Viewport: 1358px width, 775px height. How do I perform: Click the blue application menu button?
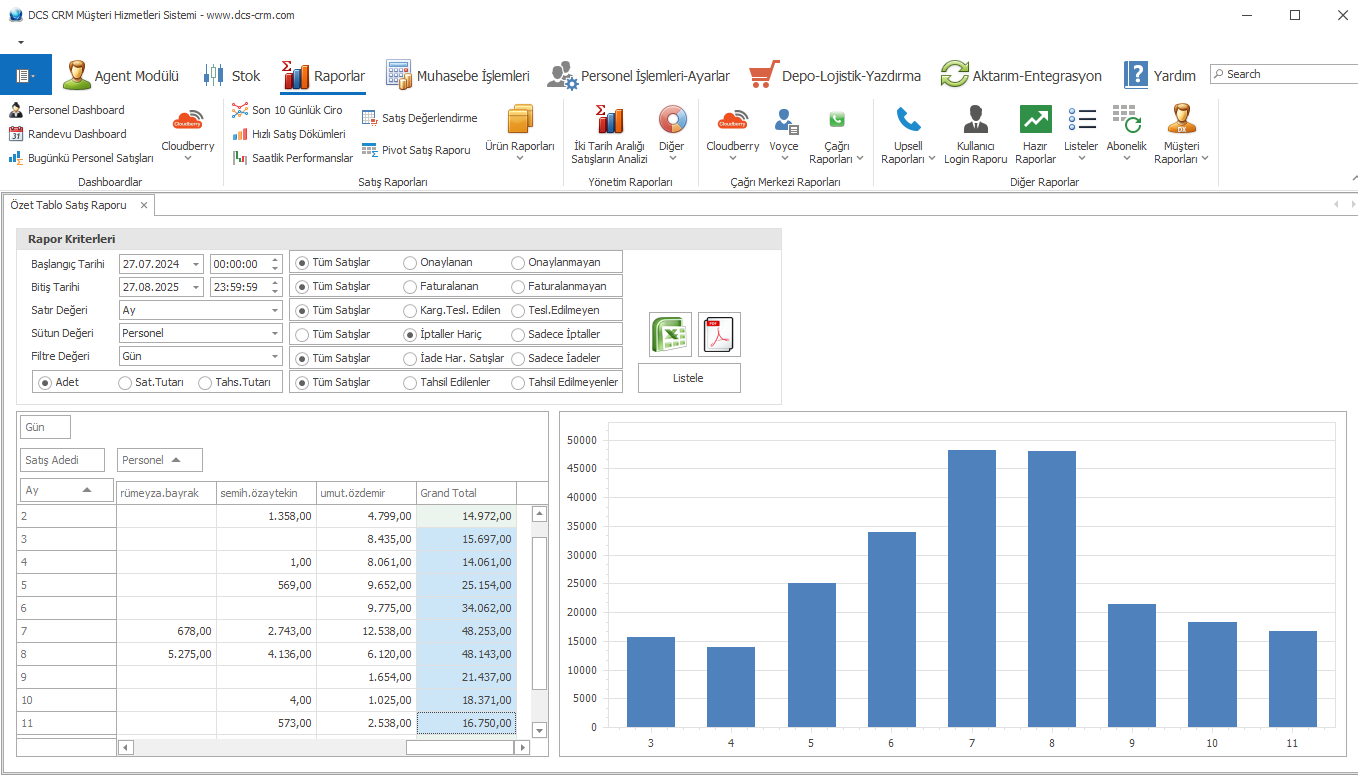(26, 75)
